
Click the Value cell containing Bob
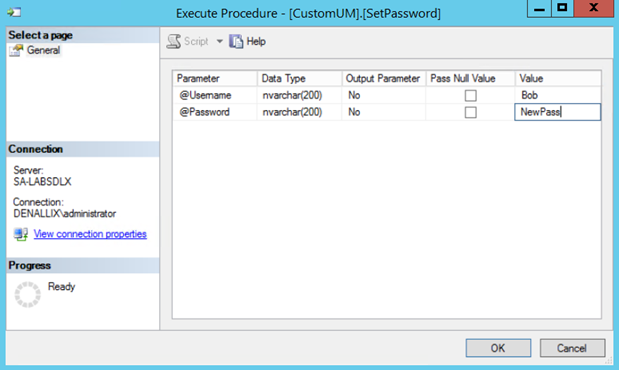pyautogui.click(x=557, y=95)
